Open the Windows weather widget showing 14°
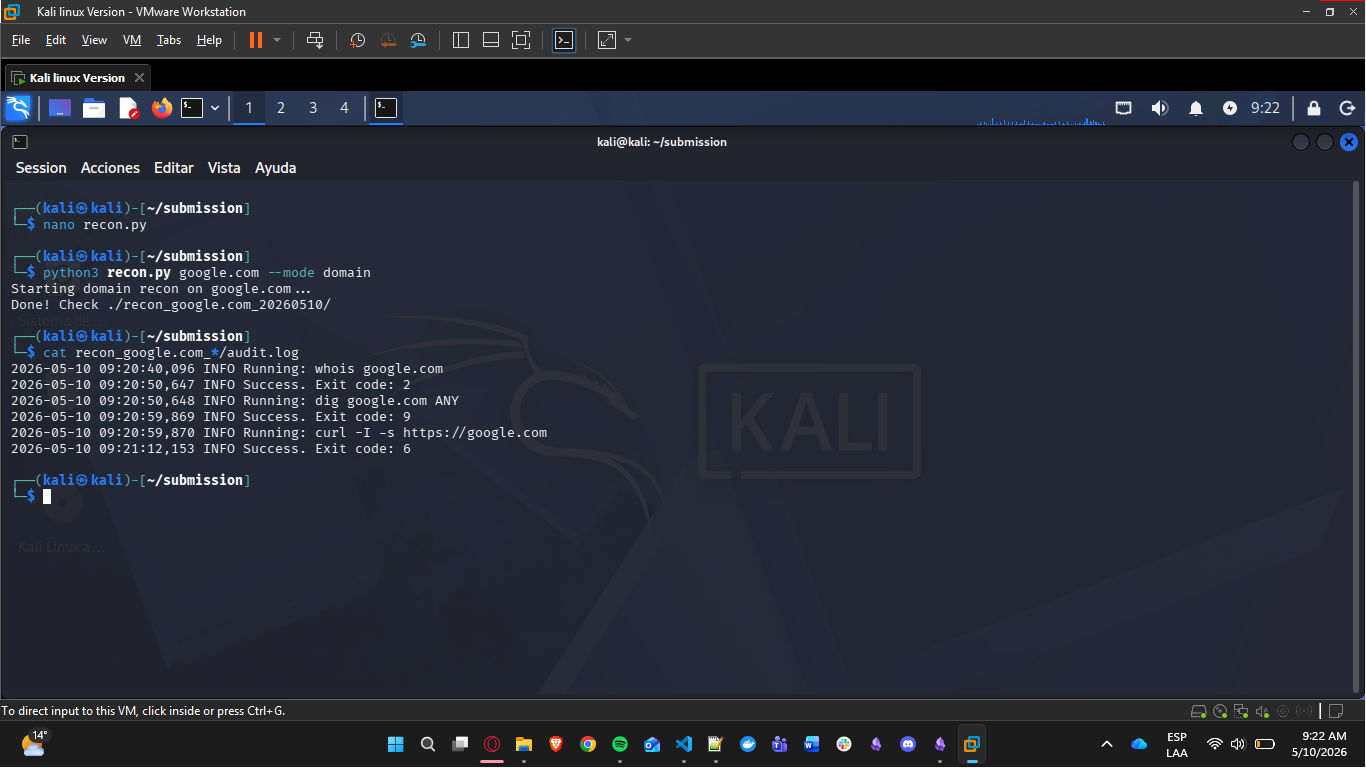The image size is (1366, 768). coord(35,743)
